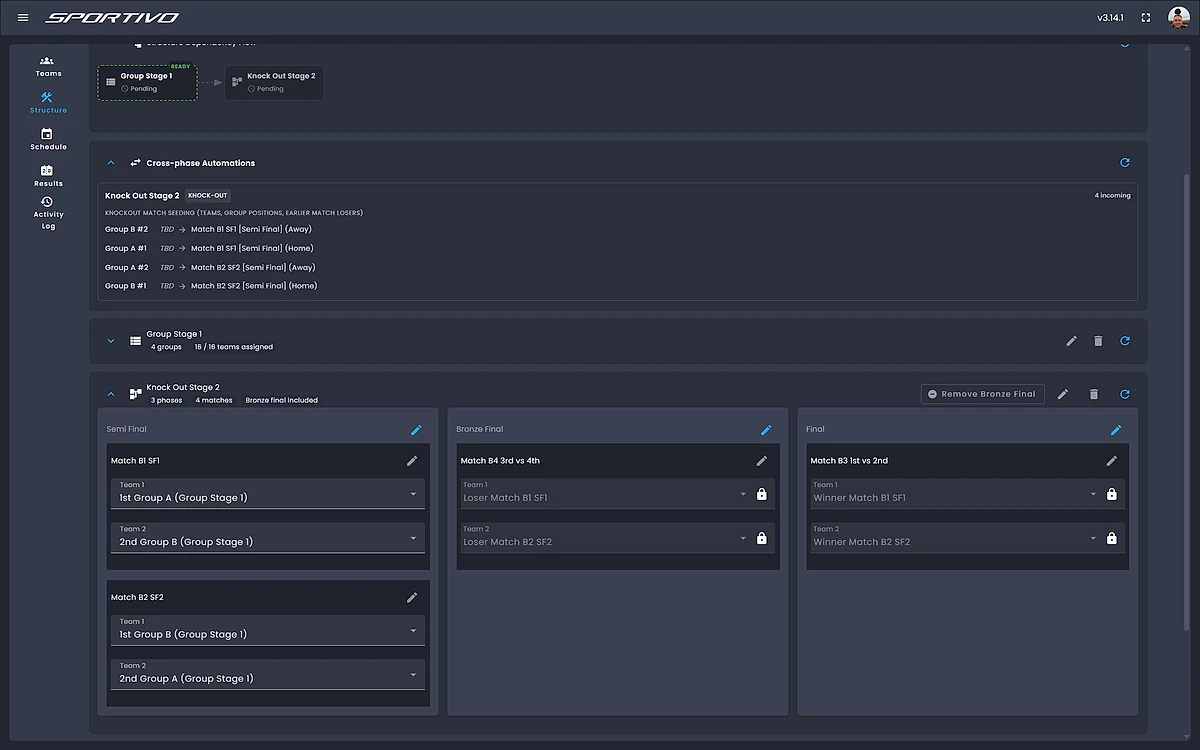Click the 4 incoming label
The width and height of the screenshot is (1200, 750).
(x=1112, y=196)
